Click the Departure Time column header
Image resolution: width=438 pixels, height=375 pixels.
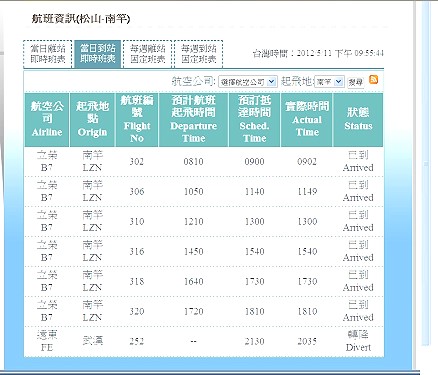click(193, 120)
